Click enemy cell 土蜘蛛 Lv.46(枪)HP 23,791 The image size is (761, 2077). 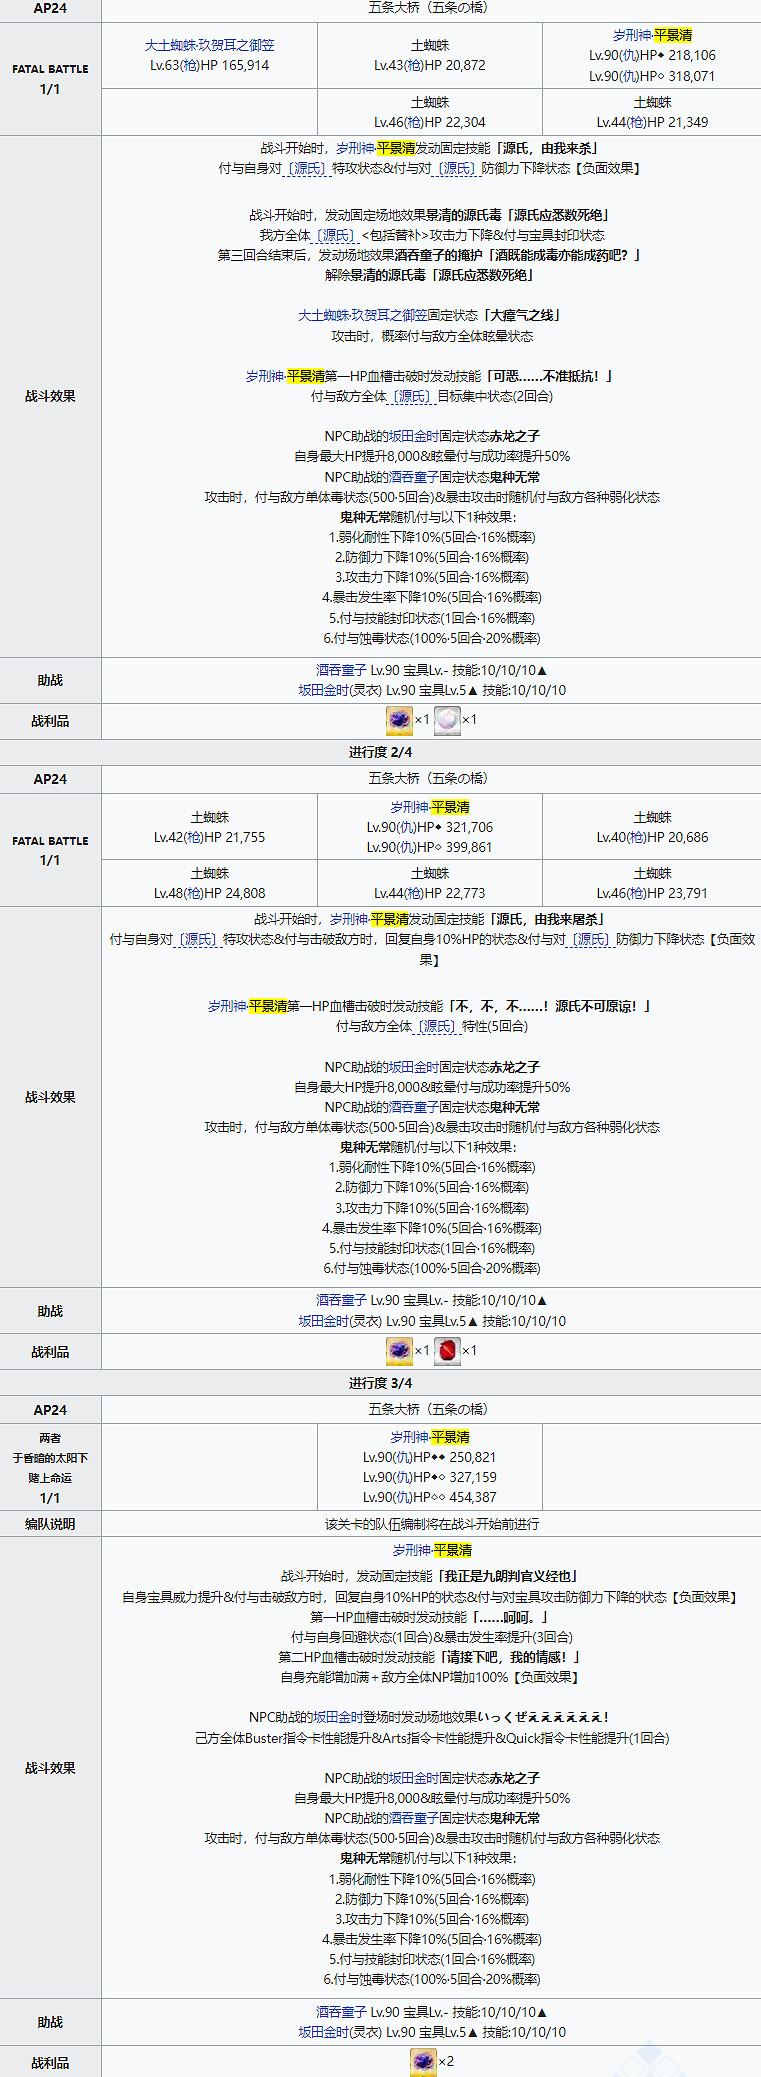pyautogui.click(x=652, y=883)
